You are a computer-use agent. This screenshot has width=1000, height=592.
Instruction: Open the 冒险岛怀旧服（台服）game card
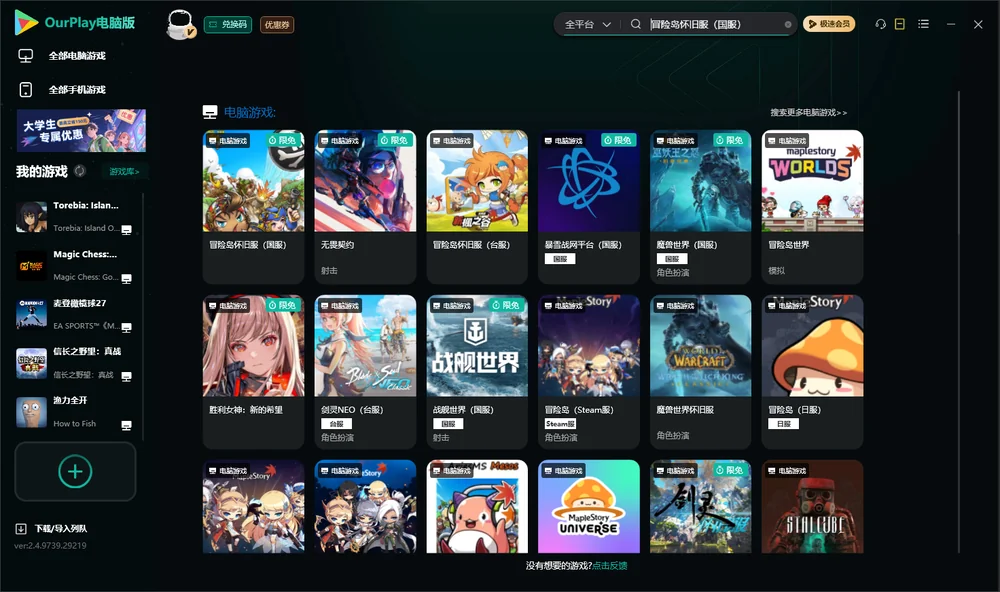[x=477, y=207]
